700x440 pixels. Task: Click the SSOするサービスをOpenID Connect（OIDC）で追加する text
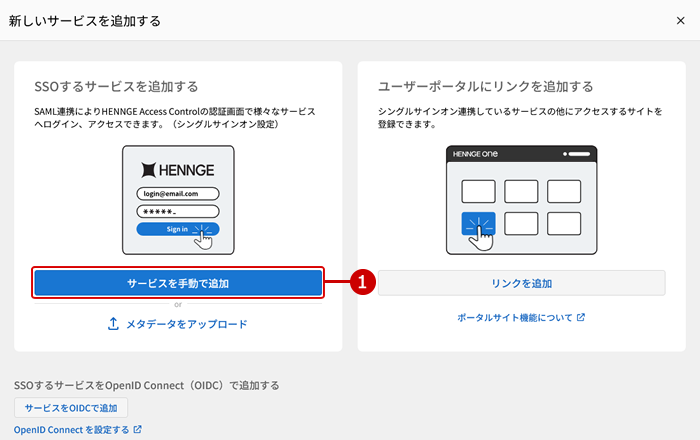click(146, 385)
